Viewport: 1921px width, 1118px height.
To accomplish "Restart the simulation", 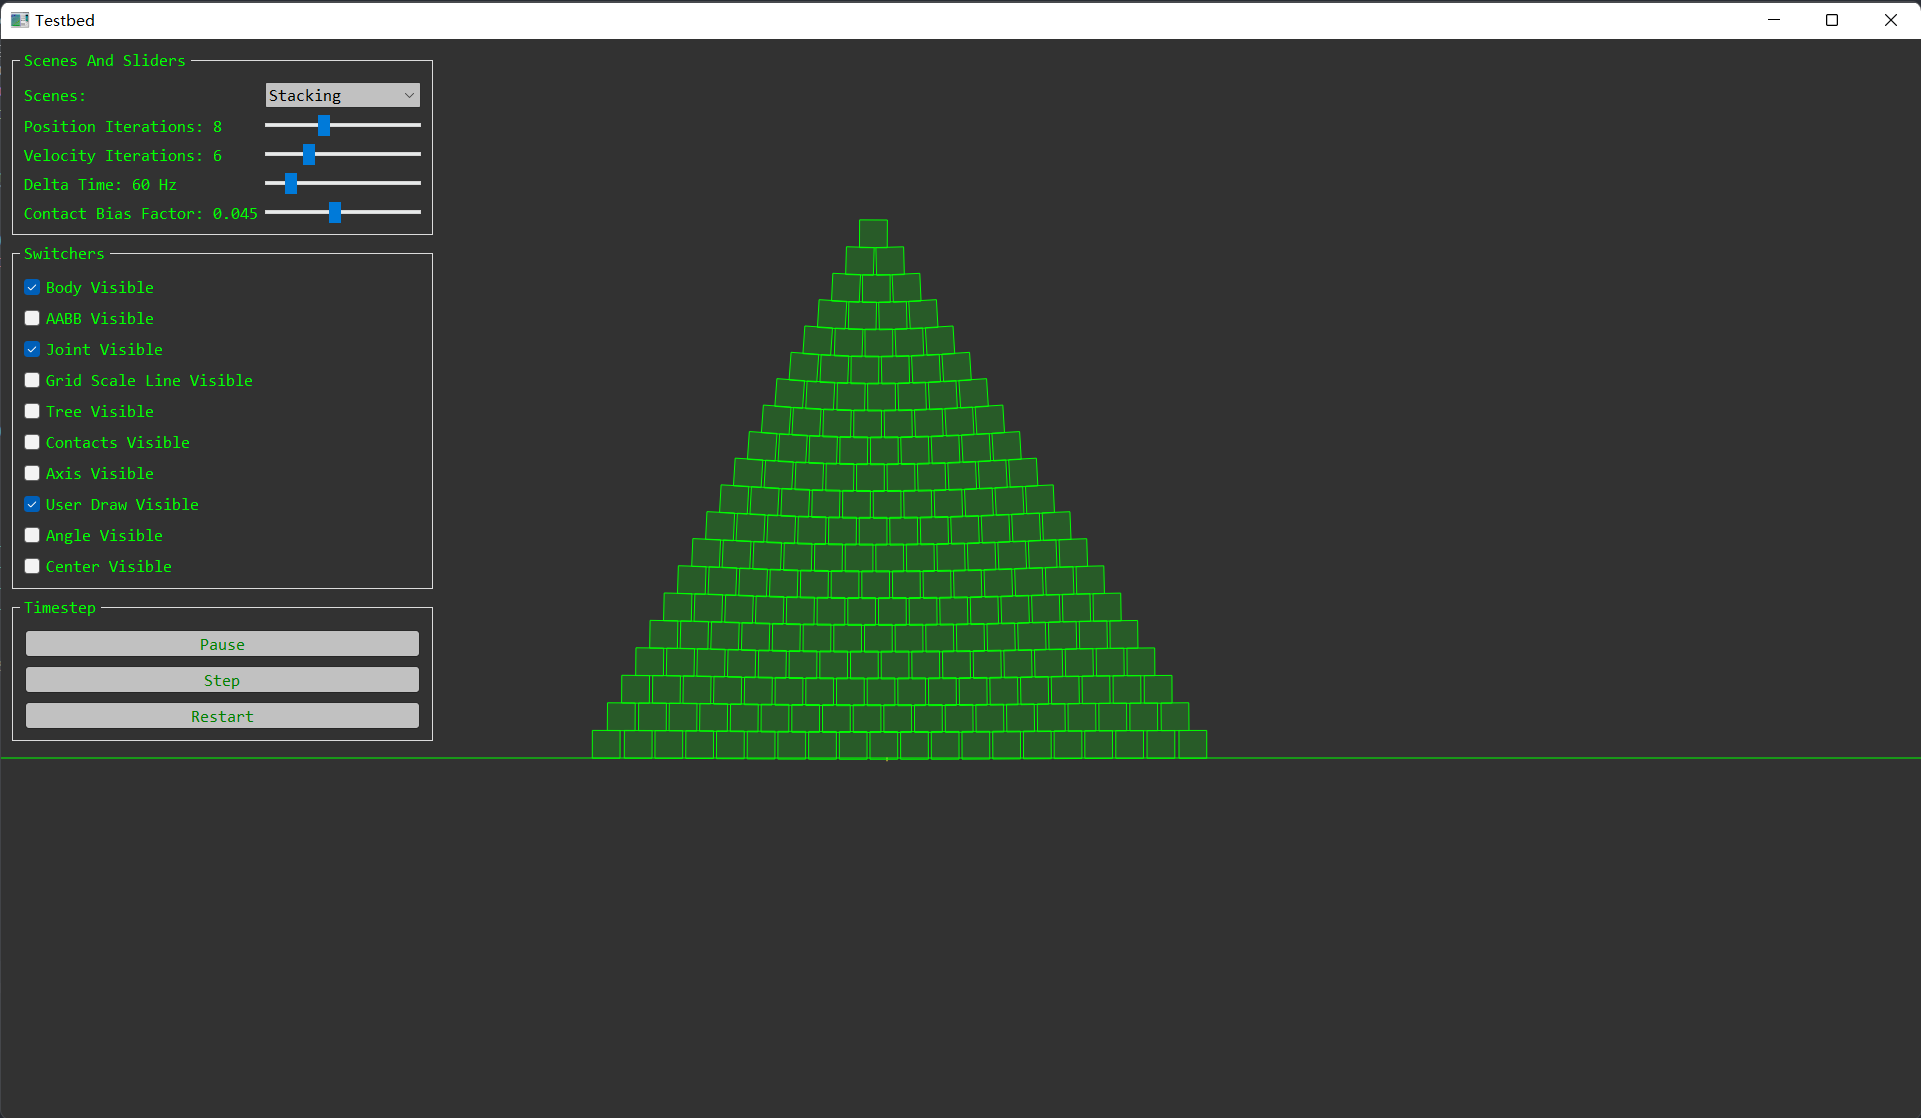I will 222,716.
